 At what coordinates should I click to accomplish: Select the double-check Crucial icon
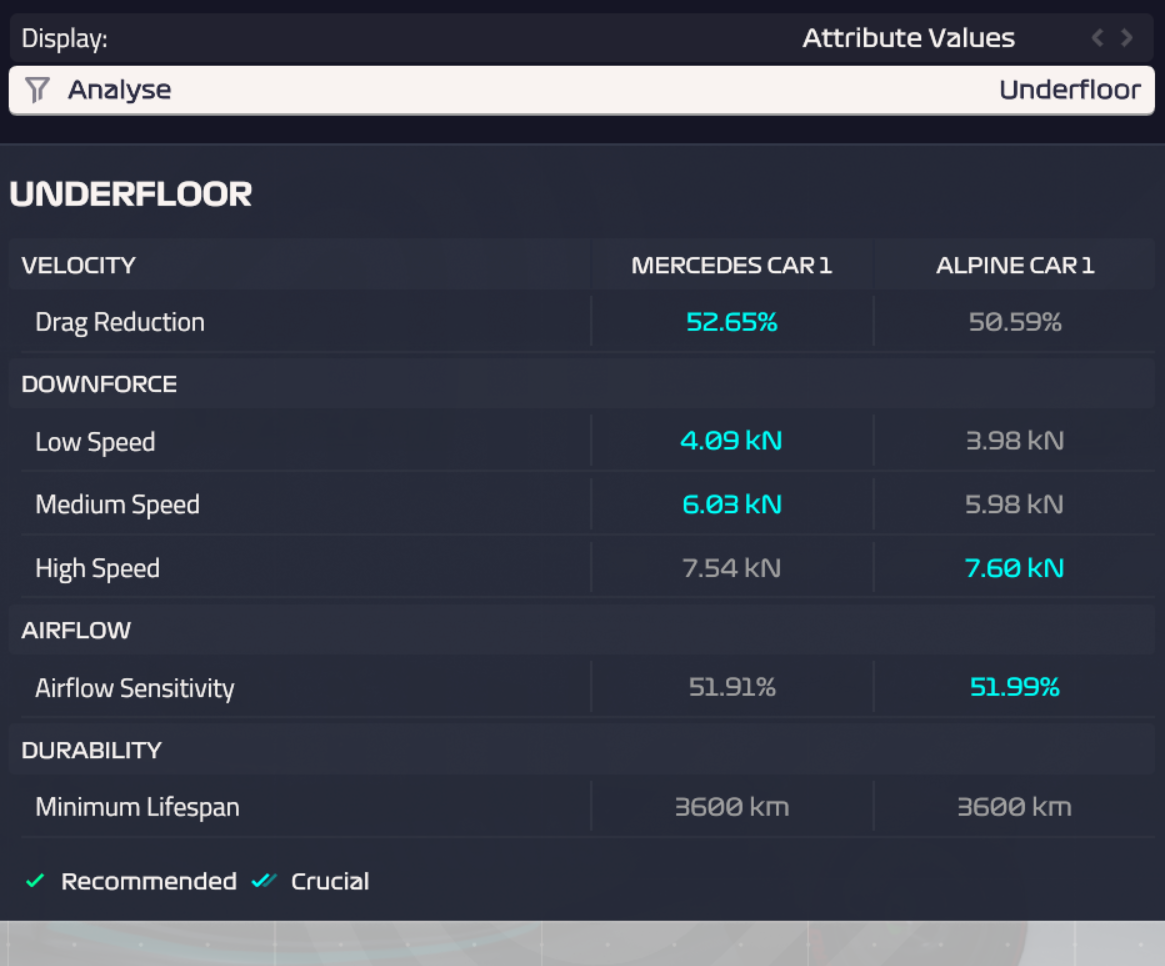(x=264, y=881)
